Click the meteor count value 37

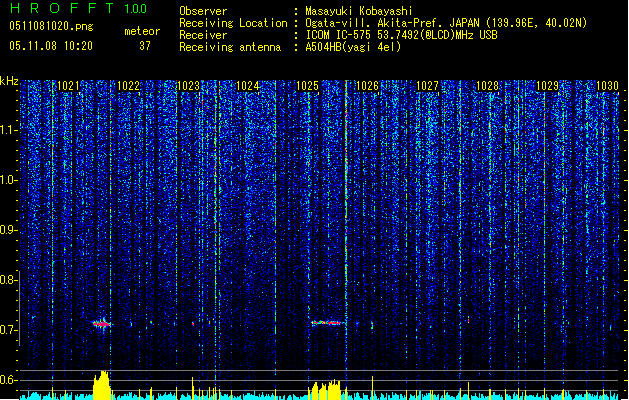[145, 46]
